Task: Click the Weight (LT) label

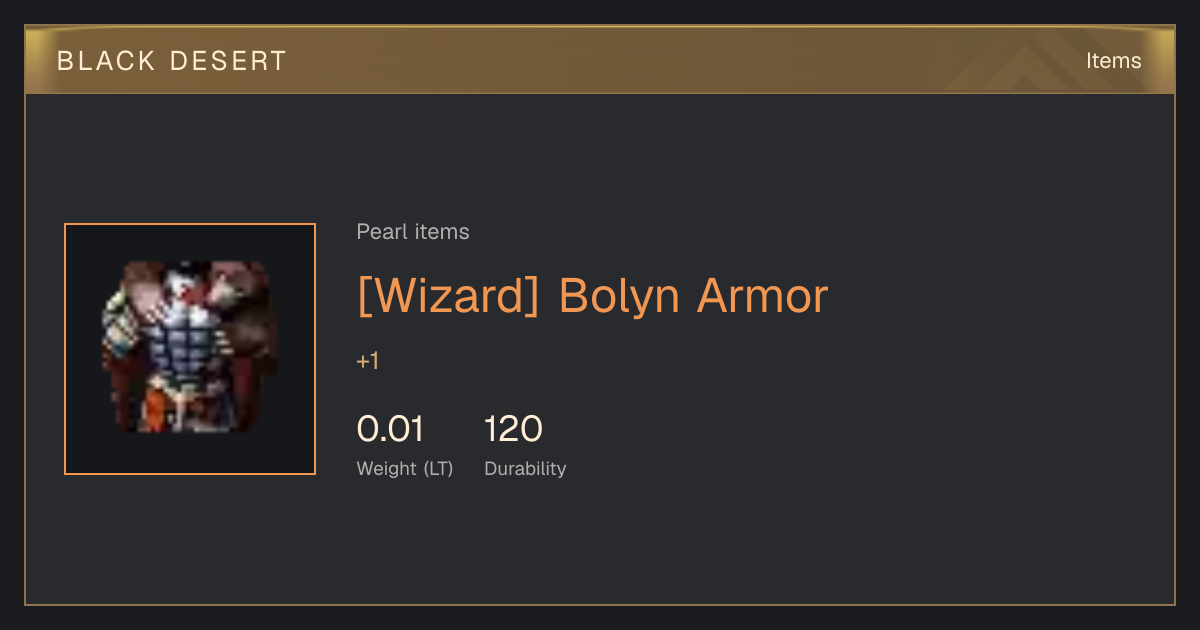Action: point(405,469)
